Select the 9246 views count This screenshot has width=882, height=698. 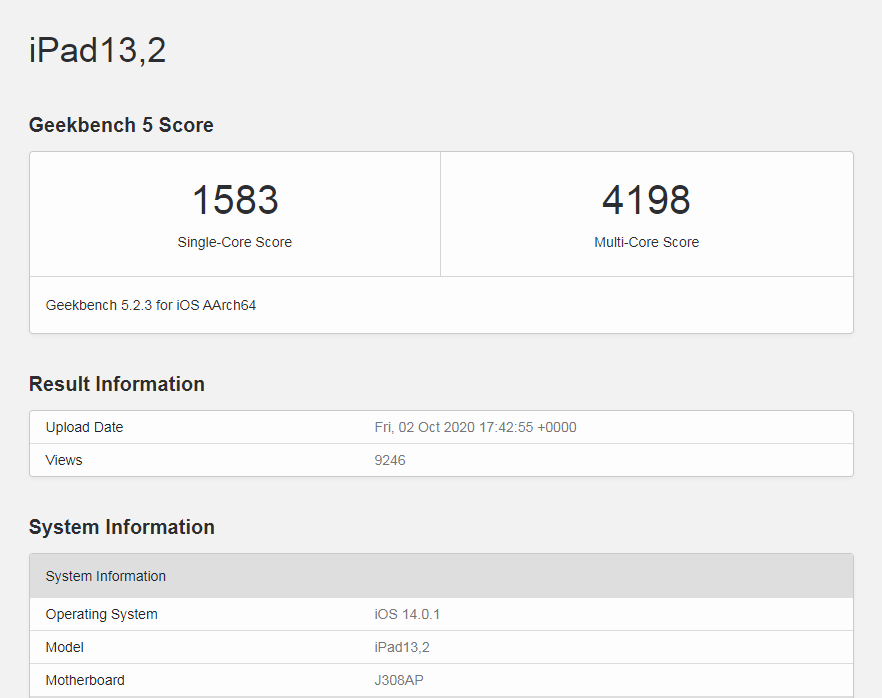pos(390,460)
